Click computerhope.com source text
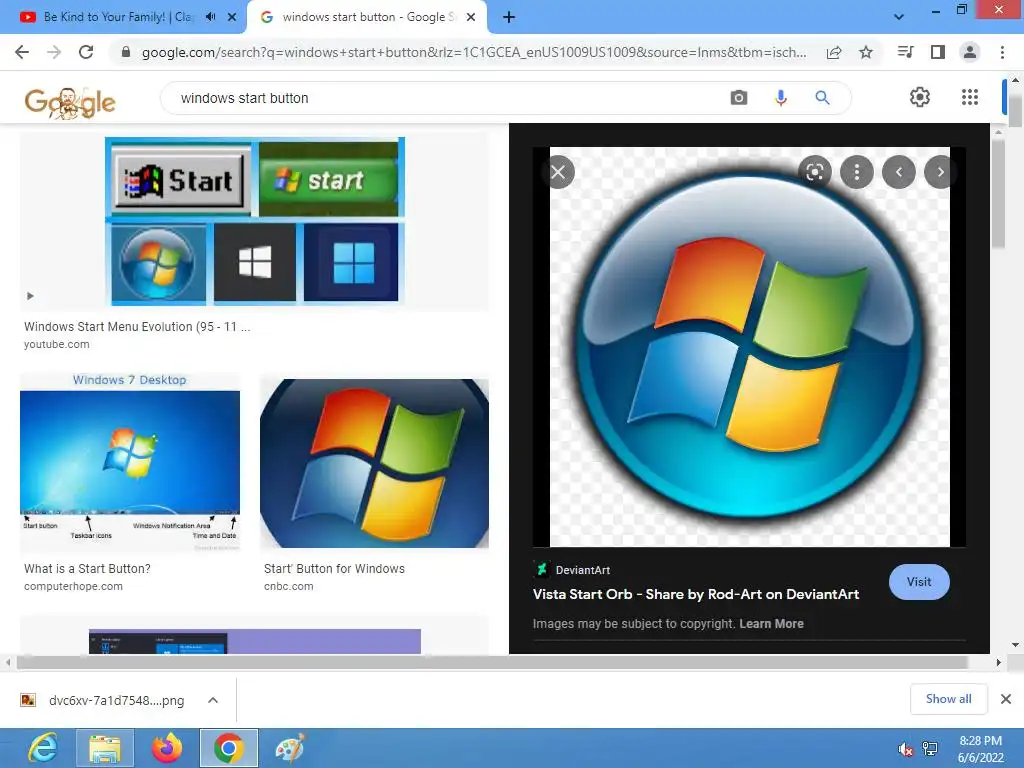Image resolution: width=1024 pixels, height=768 pixels. (x=73, y=586)
